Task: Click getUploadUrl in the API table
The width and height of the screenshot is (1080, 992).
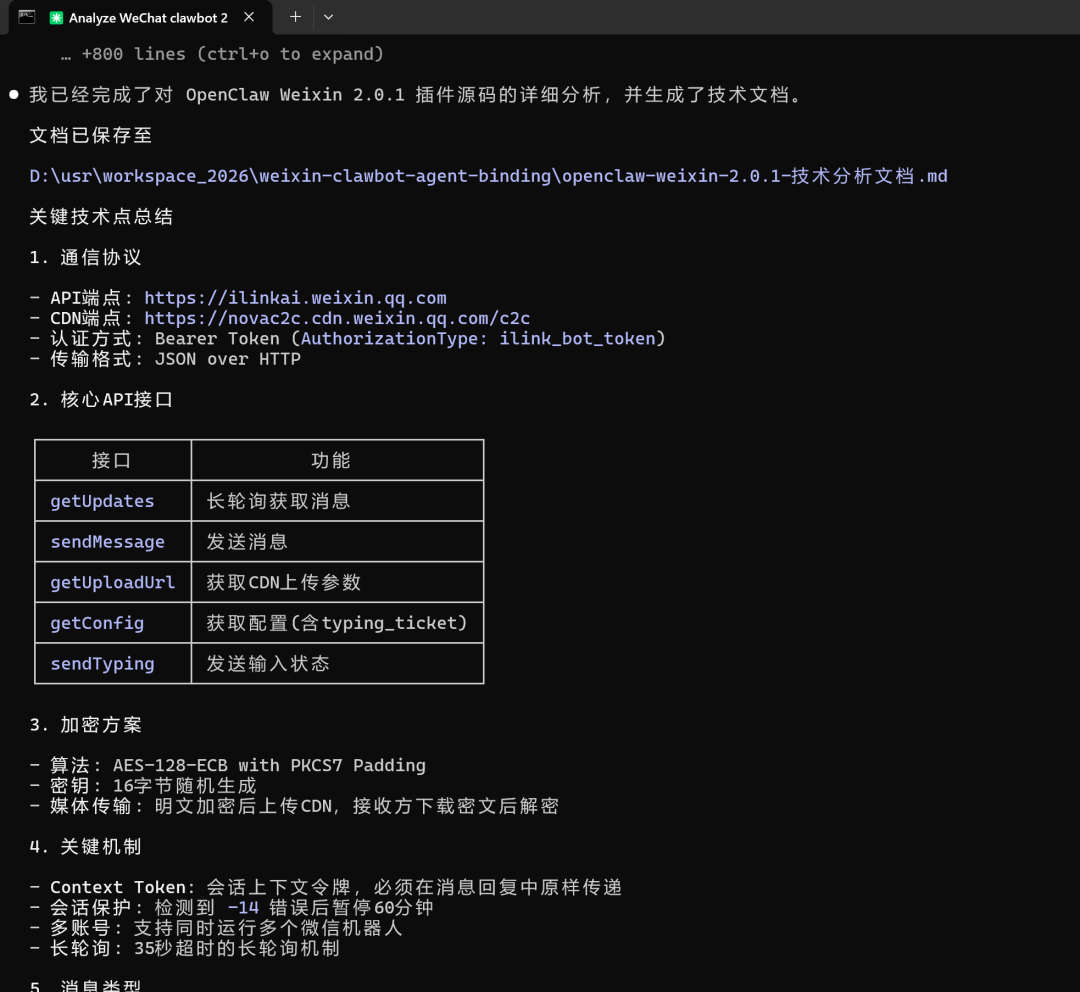Action: pos(112,582)
